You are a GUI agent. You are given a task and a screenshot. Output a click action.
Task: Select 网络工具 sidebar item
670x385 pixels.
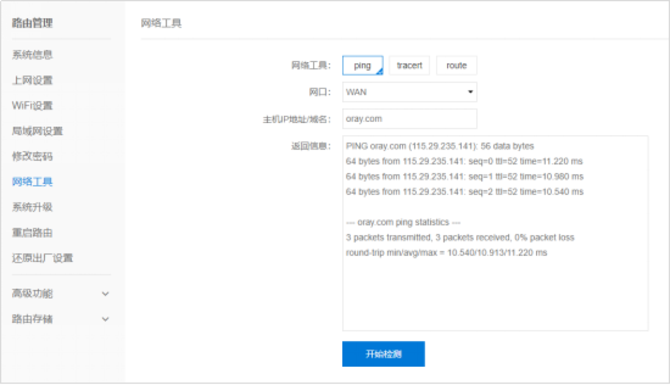coord(32,182)
